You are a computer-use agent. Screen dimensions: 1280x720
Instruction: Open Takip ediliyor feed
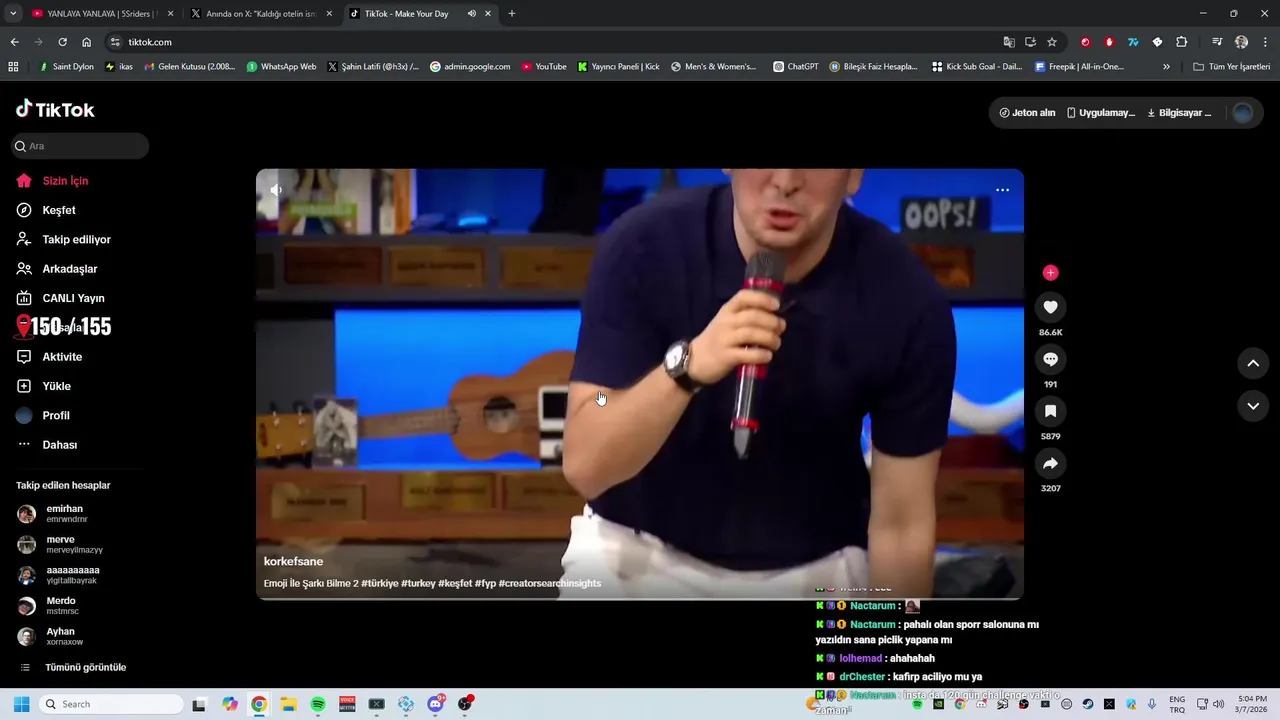coord(76,240)
